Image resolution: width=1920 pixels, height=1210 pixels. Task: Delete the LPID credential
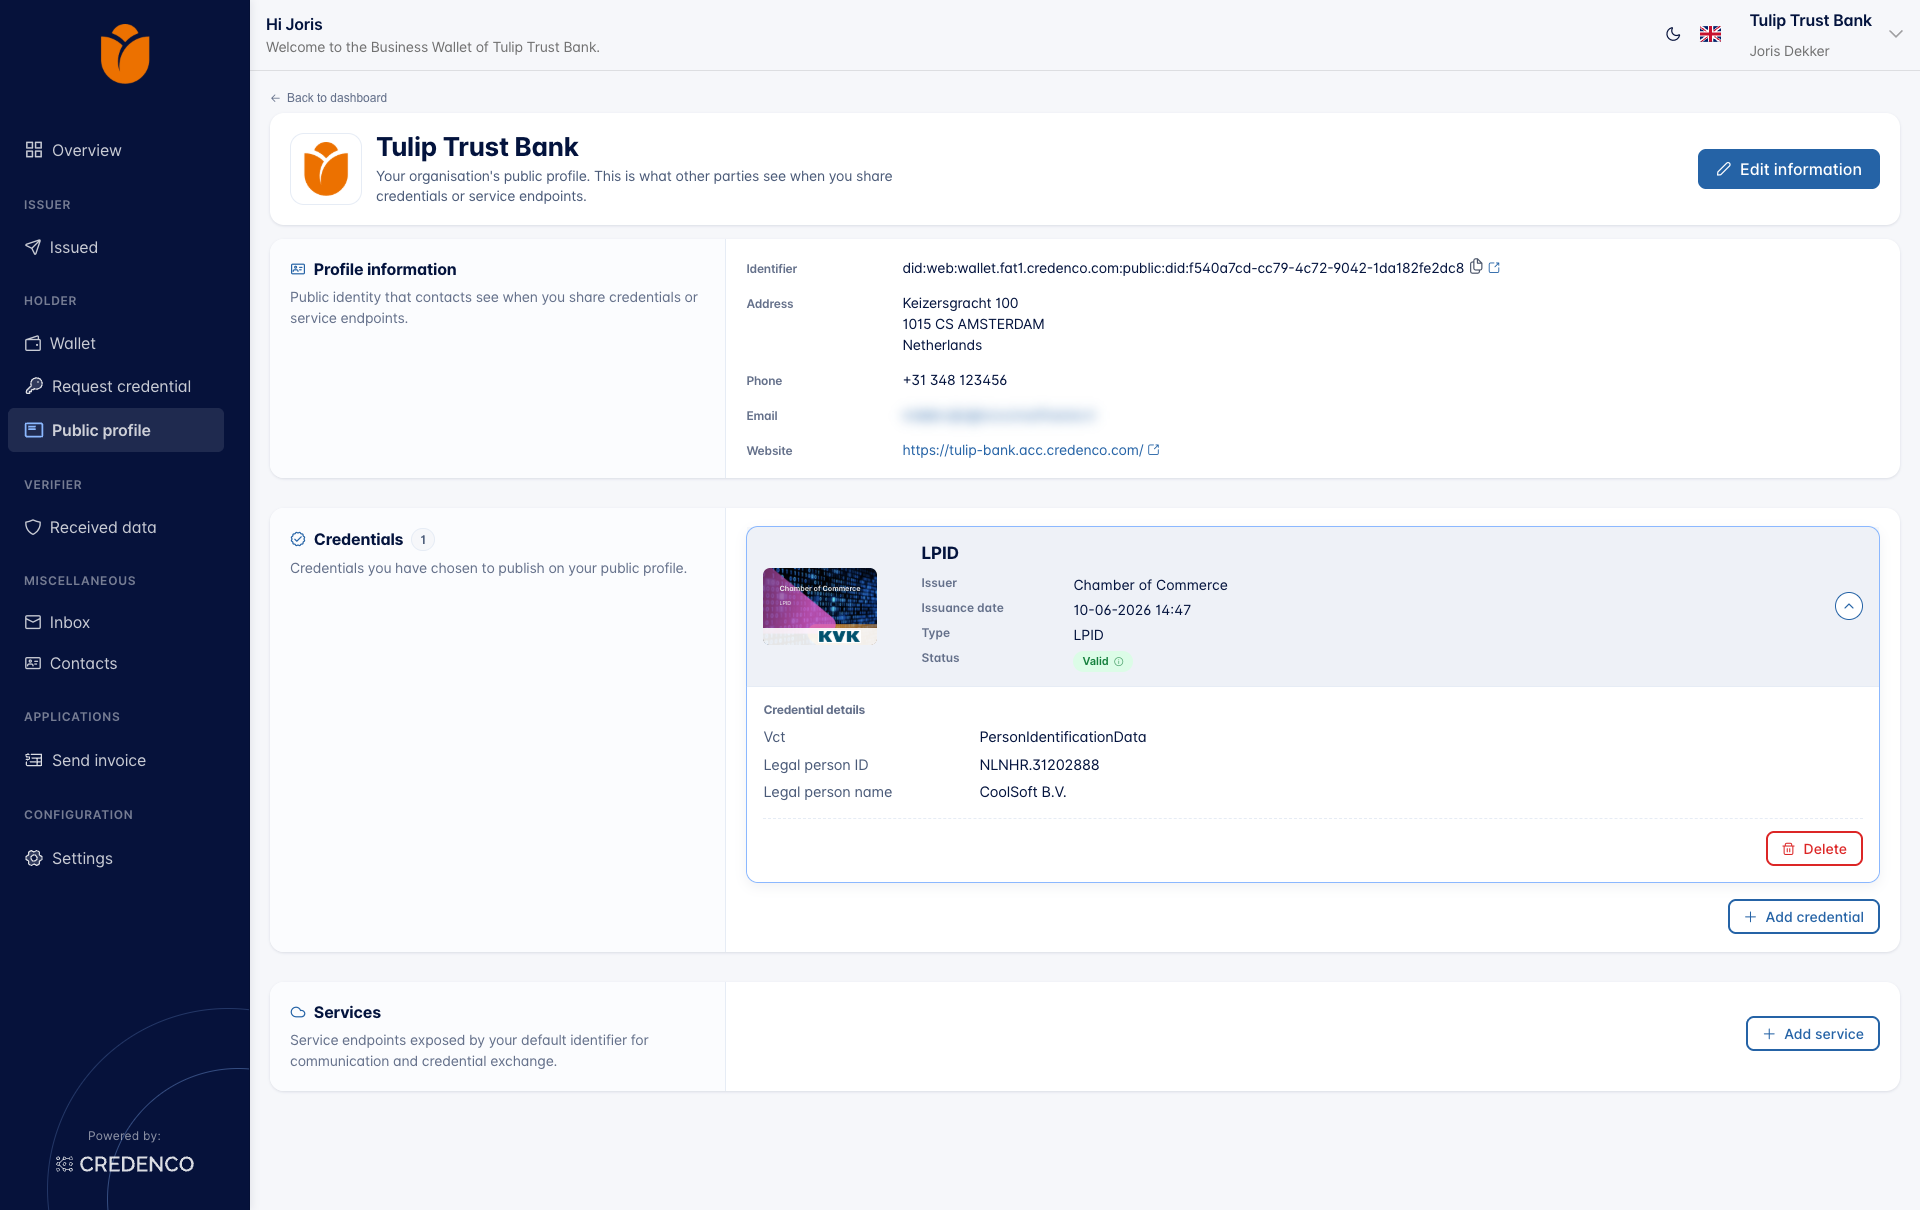pyautogui.click(x=1814, y=849)
